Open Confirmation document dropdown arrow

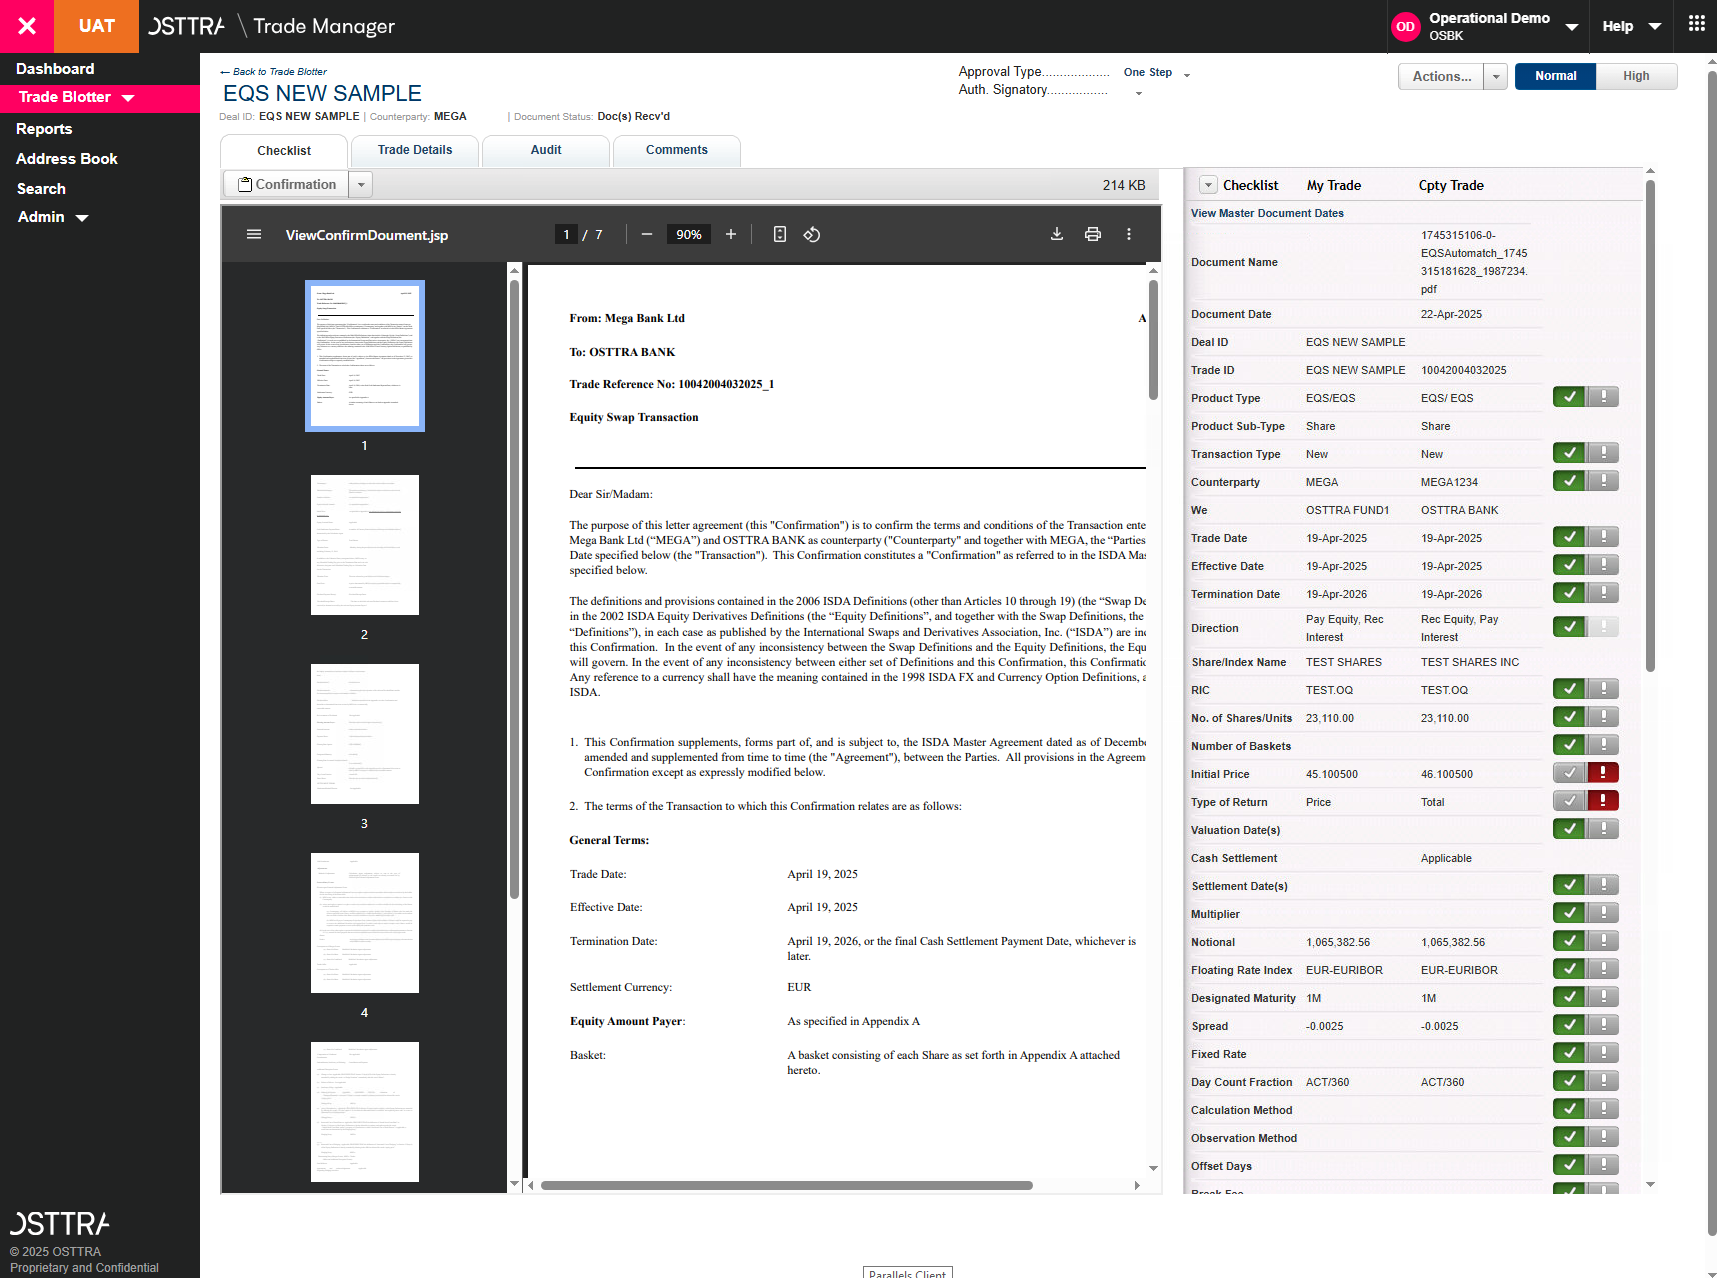[361, 184]
